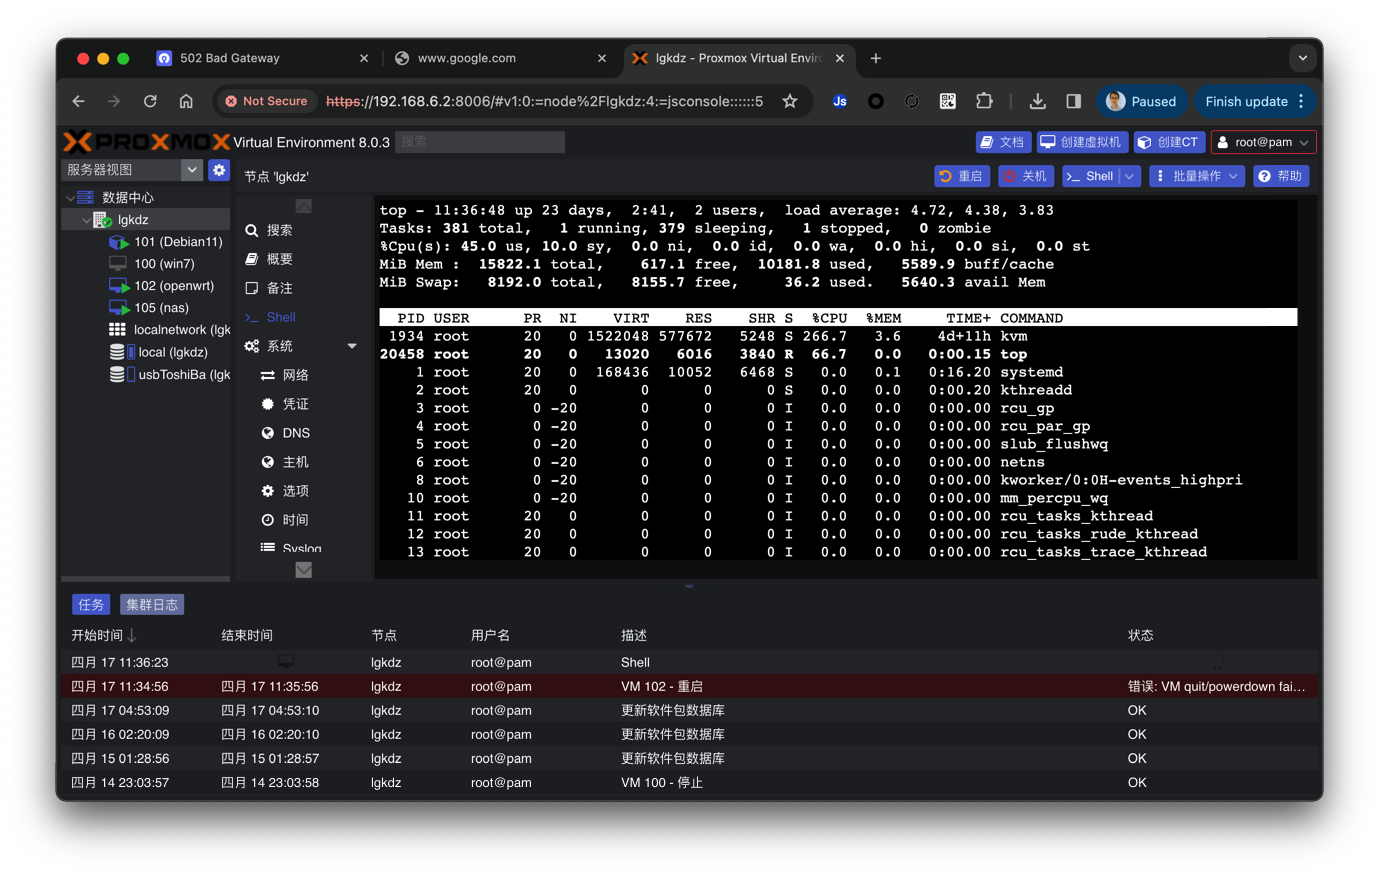Open the 系统 system menu item
This screenshot has width=1379, height=875.
[x=280, y=346]
